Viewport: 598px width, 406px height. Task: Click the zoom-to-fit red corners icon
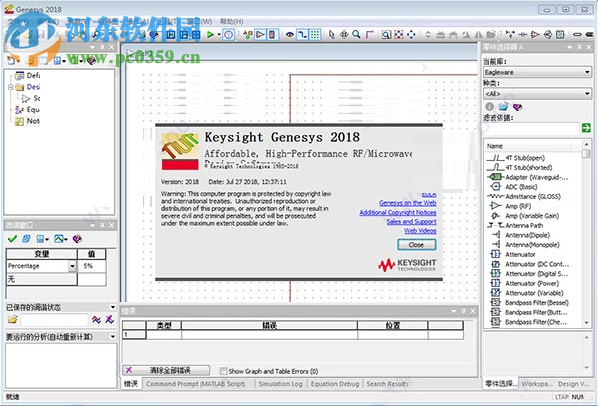(x=399, y=35)
